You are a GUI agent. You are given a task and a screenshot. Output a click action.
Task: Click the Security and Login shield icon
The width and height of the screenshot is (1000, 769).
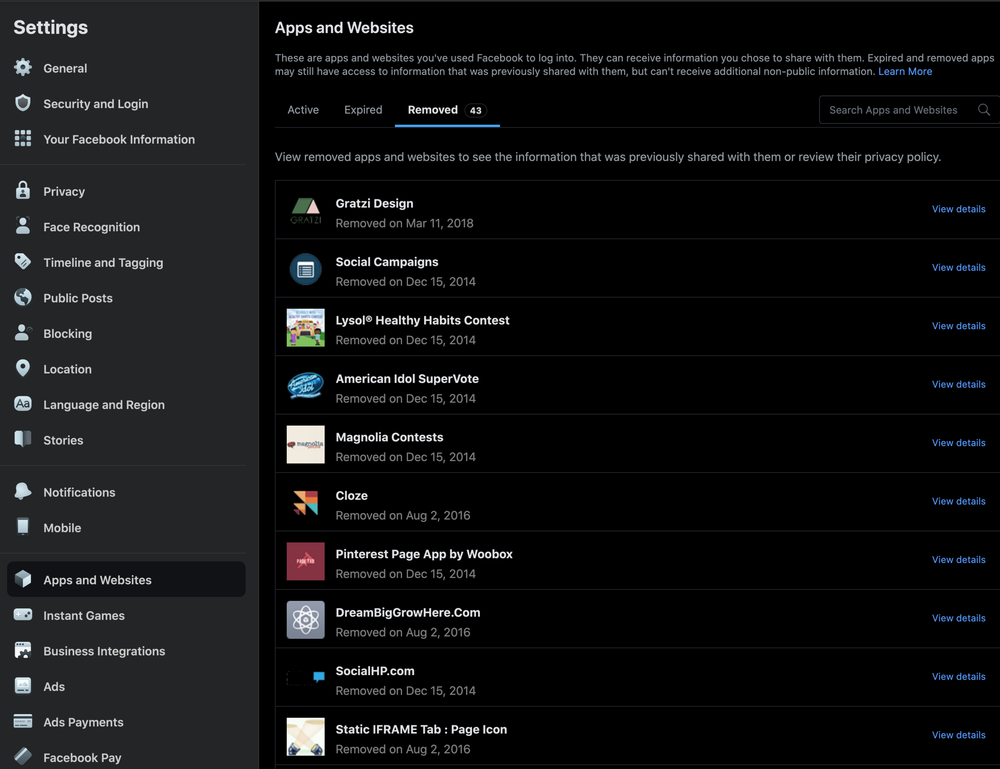click(x=23, y=103)
